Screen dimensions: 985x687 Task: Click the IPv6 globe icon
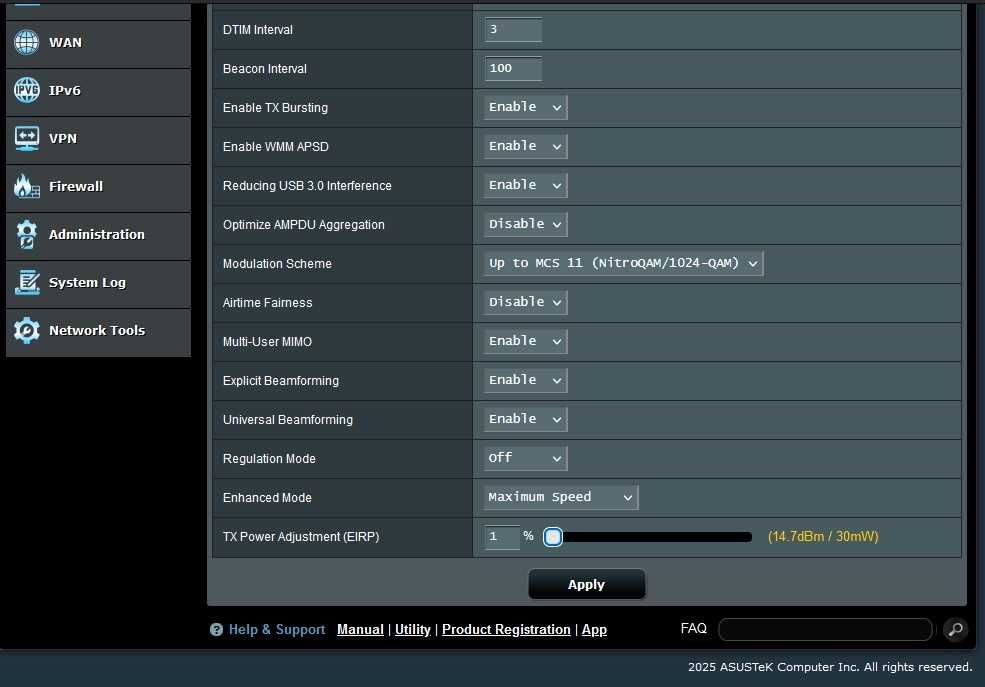click(x=26, y=90)
